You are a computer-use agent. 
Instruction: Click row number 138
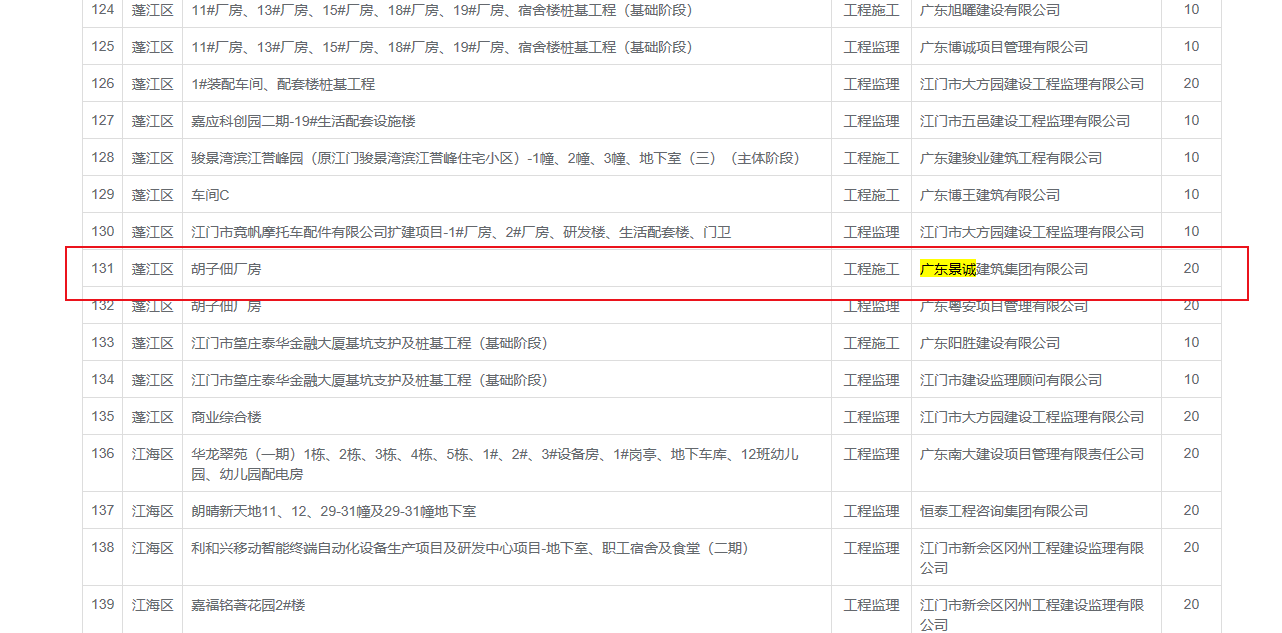click(103, 548)
